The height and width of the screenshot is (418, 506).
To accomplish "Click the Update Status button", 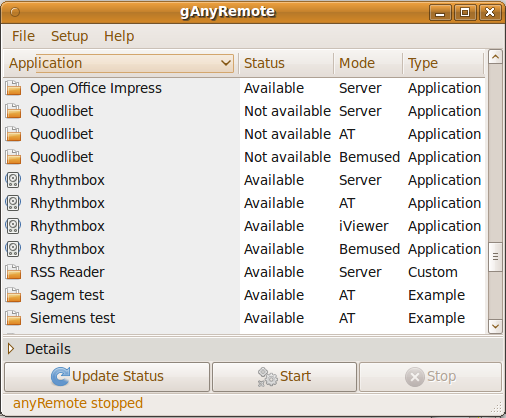I will pos(107,377).
